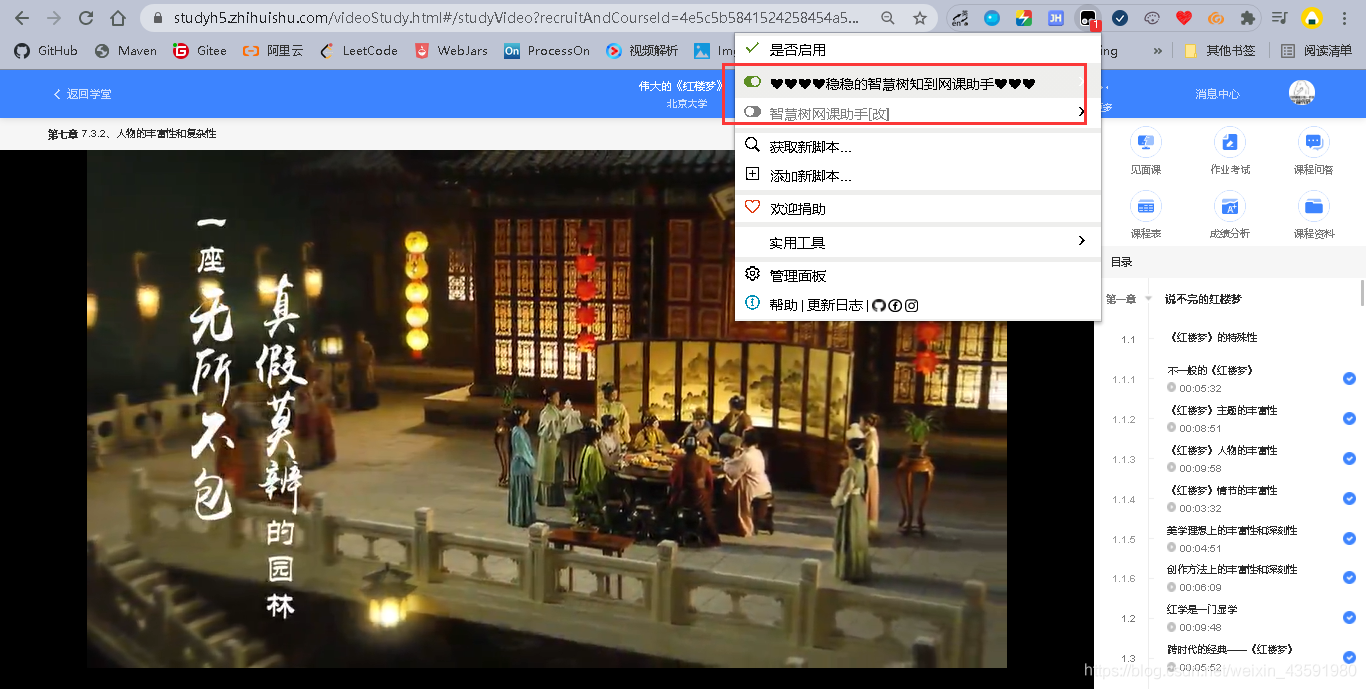1366x689 pixels.
Task: Click the completed checkmark for 《红楼梦》主题的丰富性
Action: pyautogui.click(x=1349, y=418)
